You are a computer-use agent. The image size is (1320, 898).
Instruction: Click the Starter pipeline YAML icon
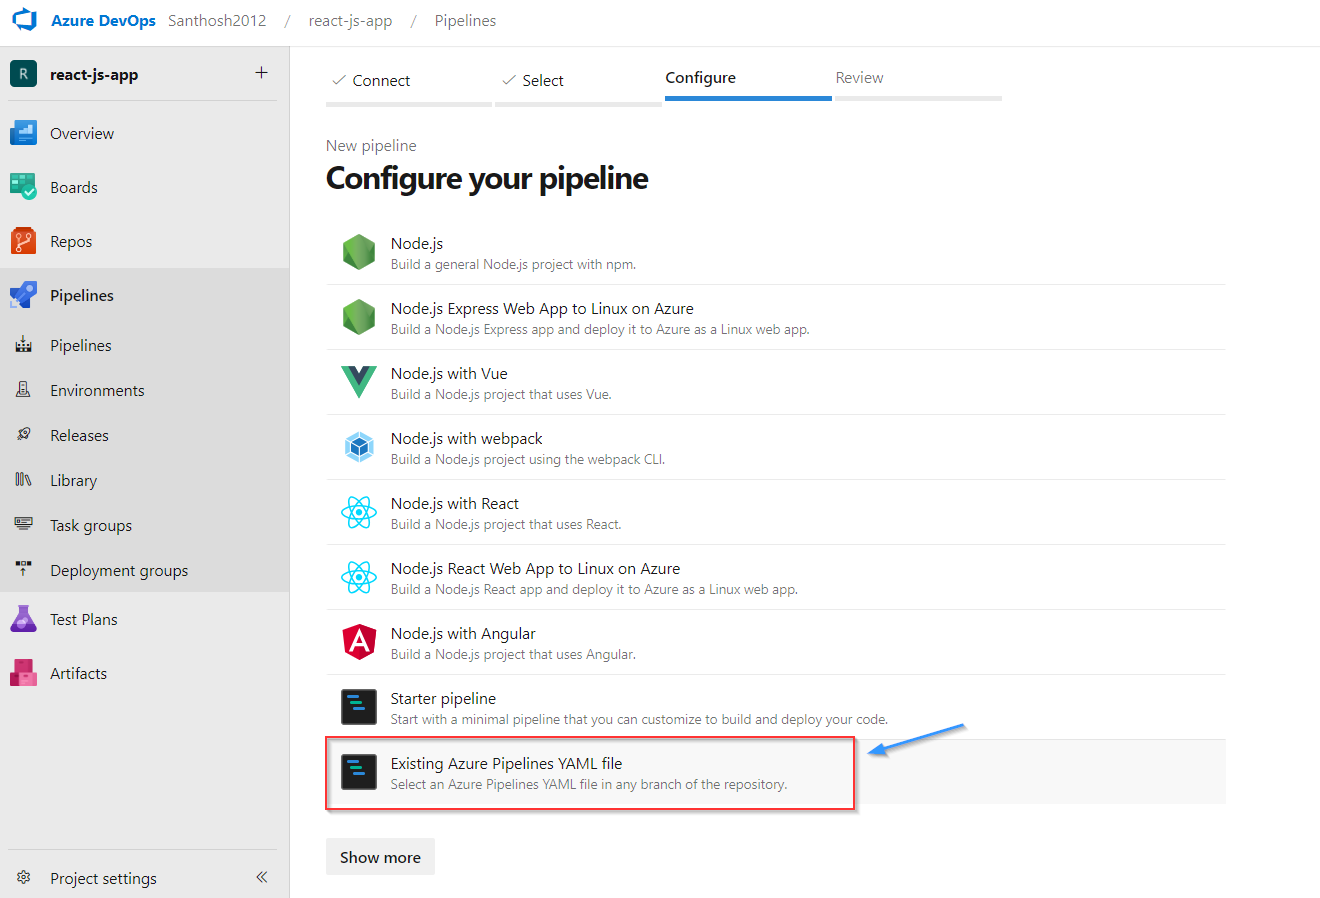(x=359, y=707)
